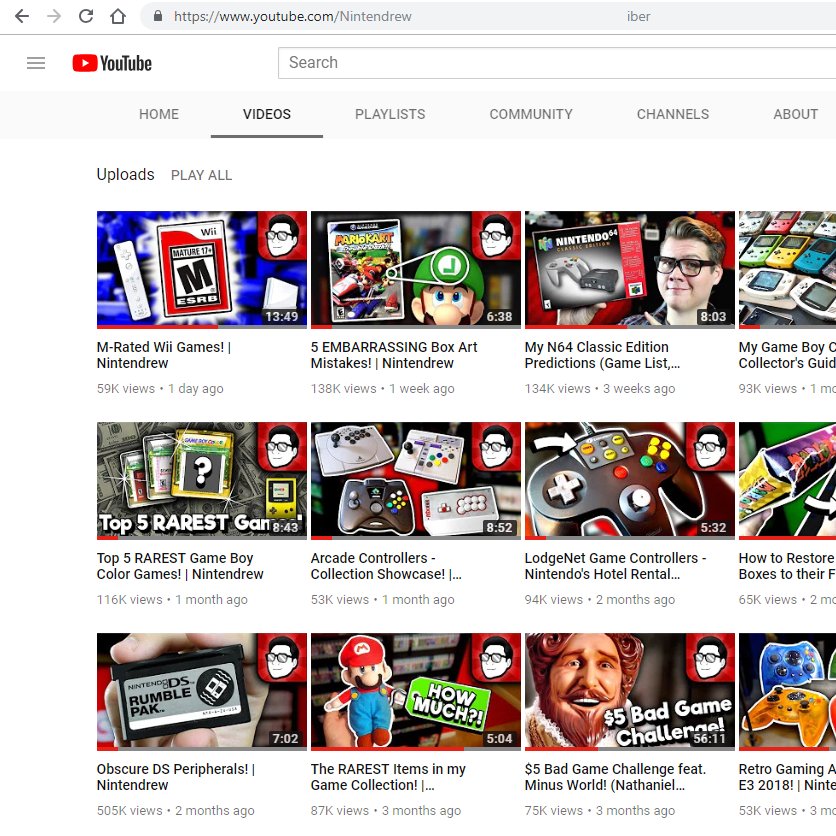Open the Arcade Controllers thumbnail
The width and height of the screenshot is (836, 836).
[x=416, y=481]
